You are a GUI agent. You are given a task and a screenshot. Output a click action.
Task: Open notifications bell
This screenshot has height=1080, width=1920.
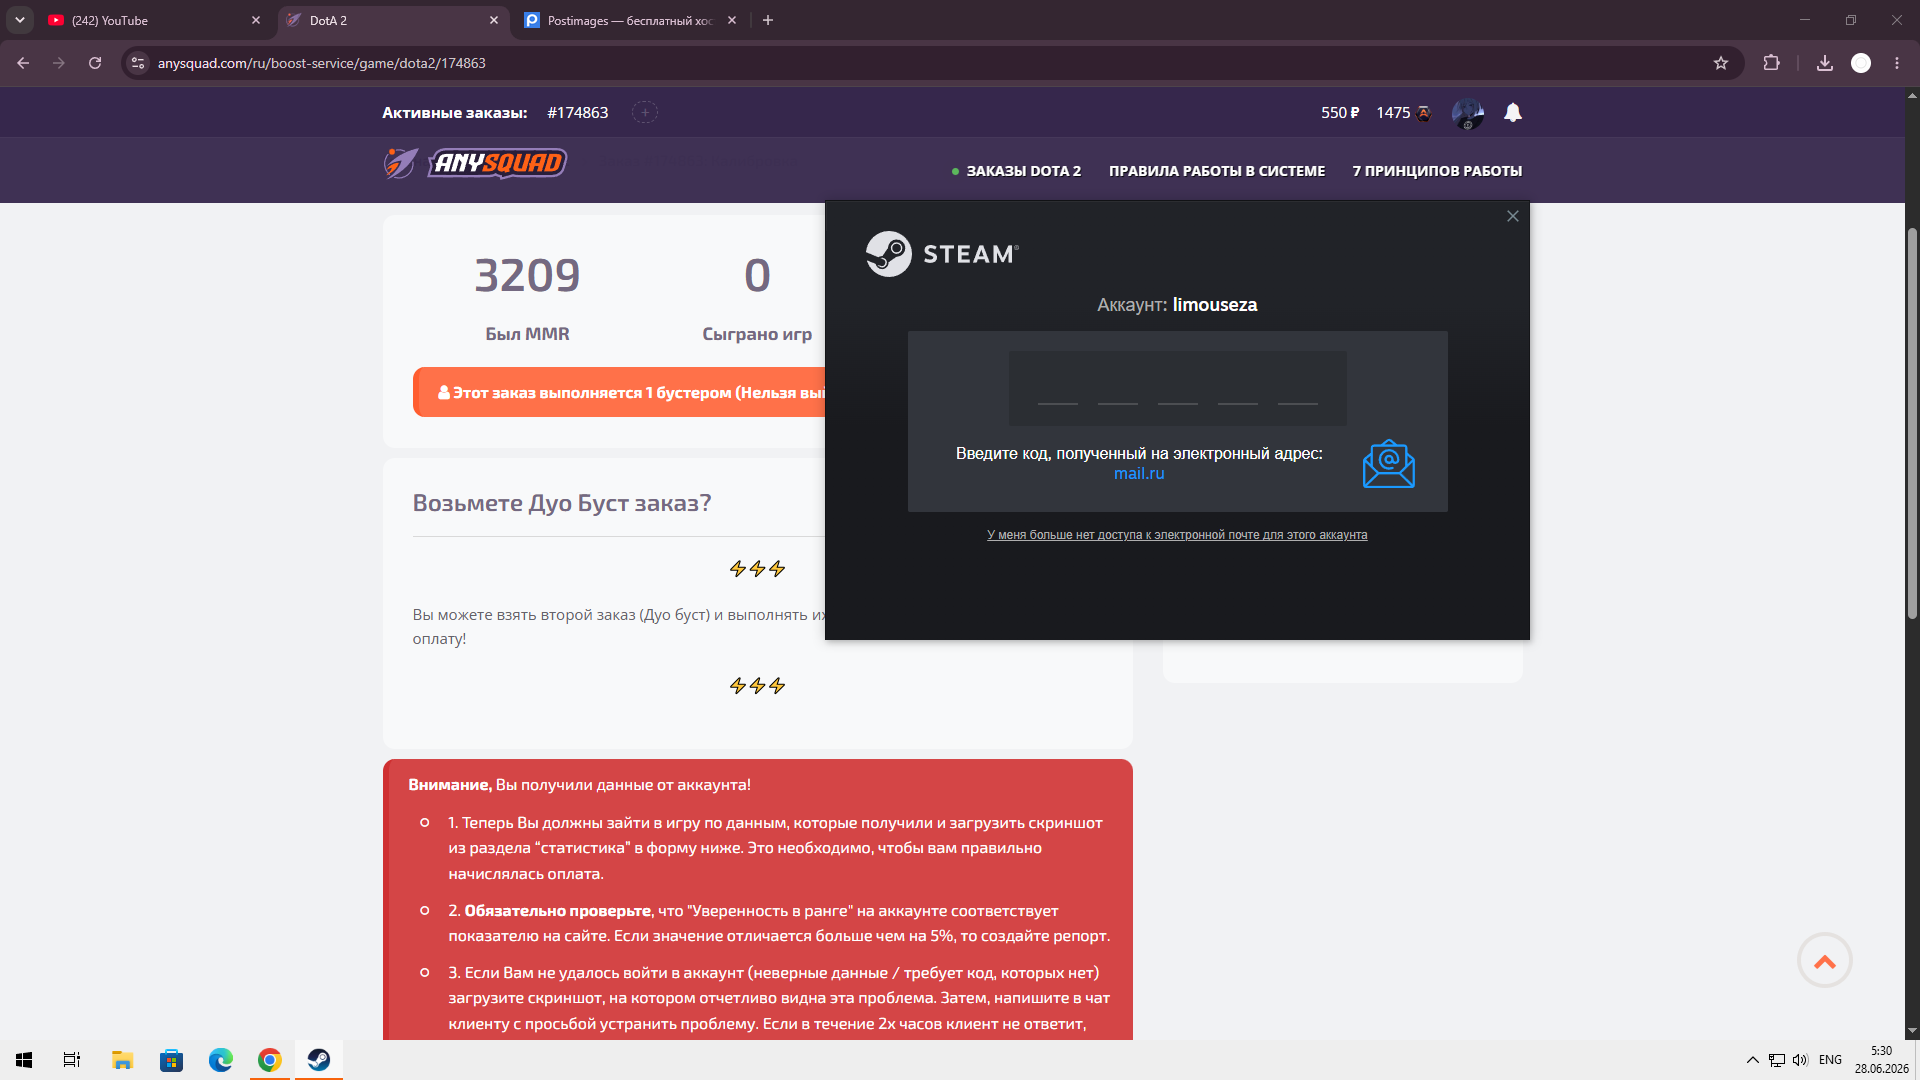coord(1513,113)
